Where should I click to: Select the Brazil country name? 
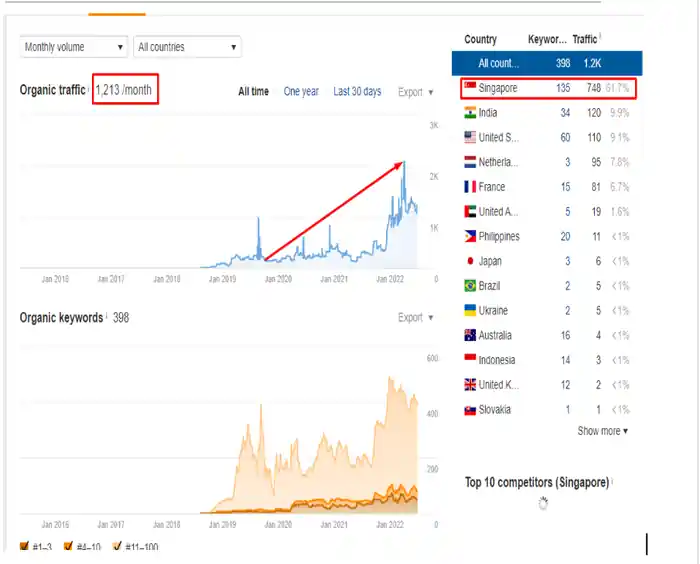pyautogui.click(x=489, y=285)
